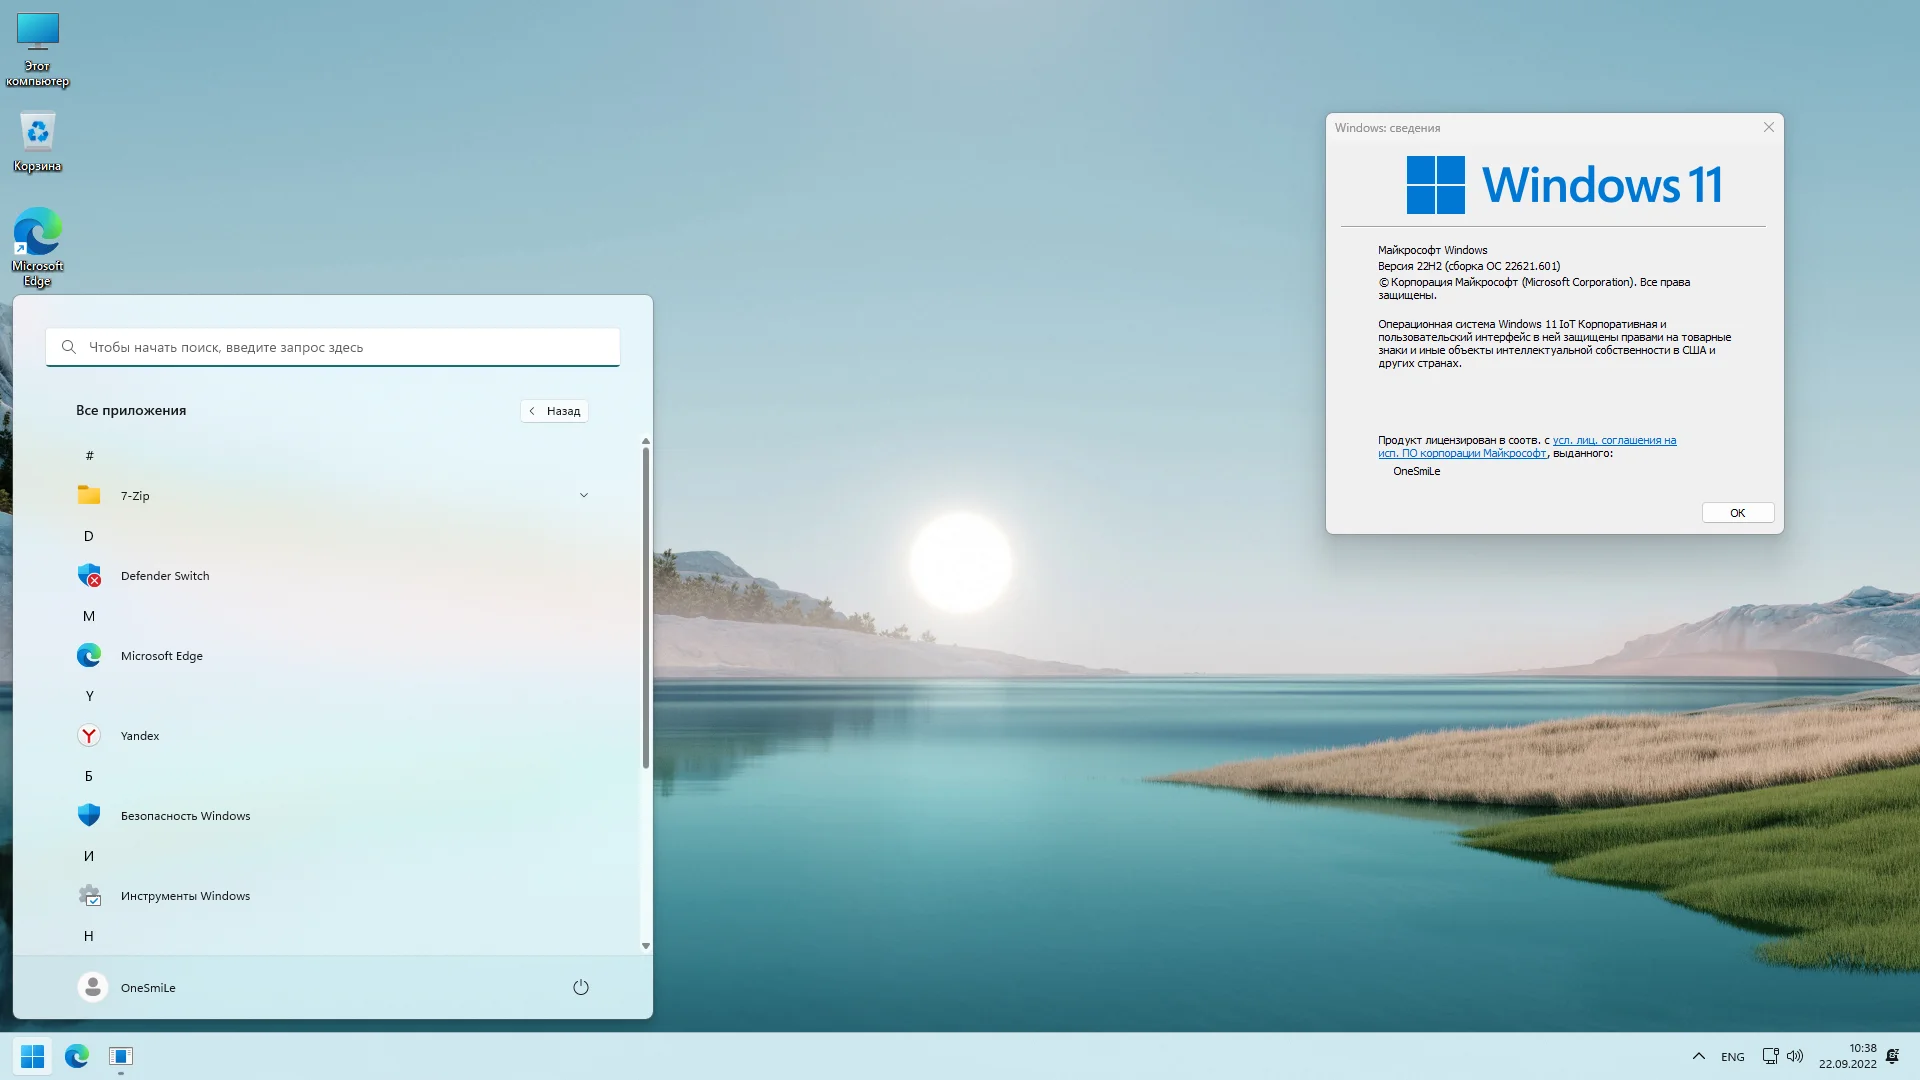Image resolution: width=1920 pixels, height=1080 pixels.
Task: Click letter heading Б in apps list
Action: tap(89, 776)
